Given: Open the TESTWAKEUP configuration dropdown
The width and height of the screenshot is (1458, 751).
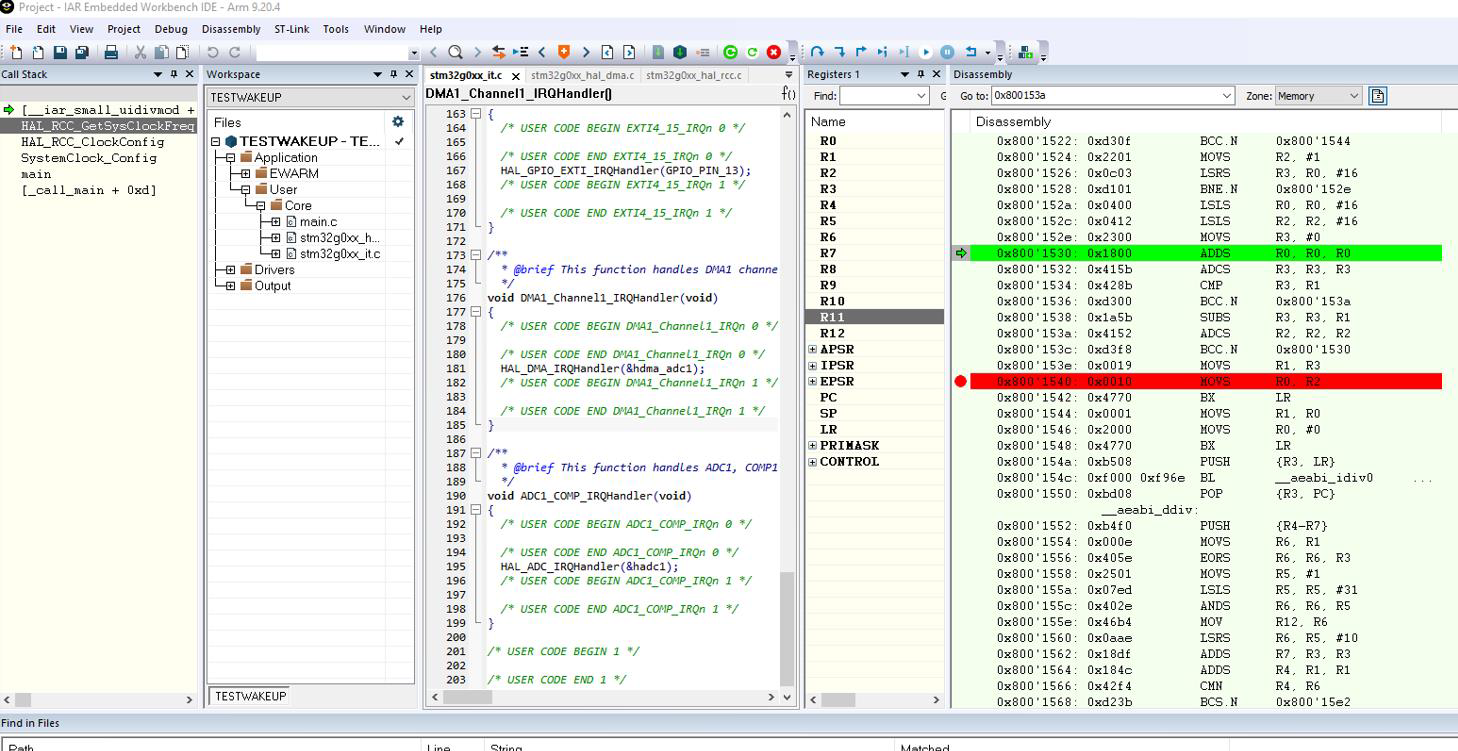Looking at the screenshot, I should point(310,97).
